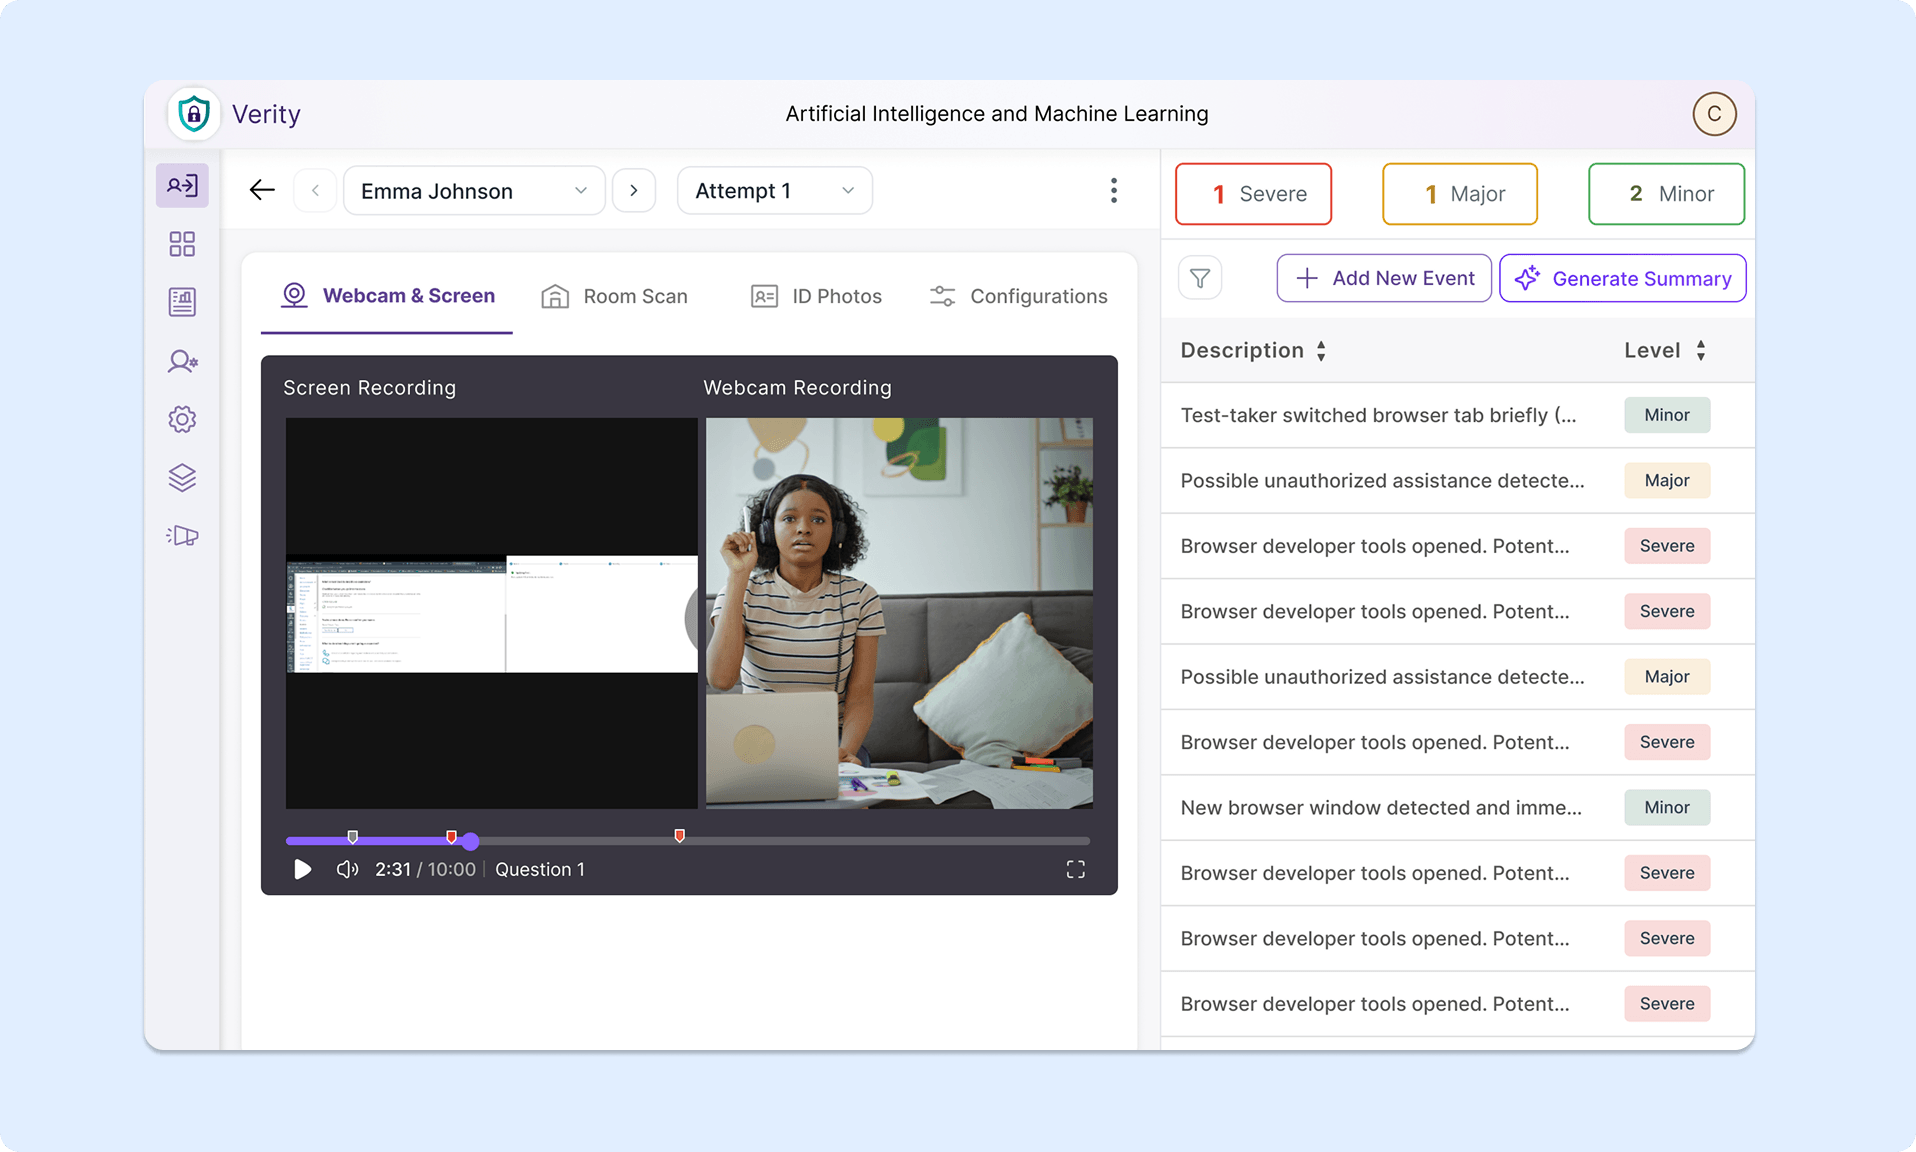Jump to the first red timeline marker
This screenshot has height=1152, width=1916.
click(451, 836)
